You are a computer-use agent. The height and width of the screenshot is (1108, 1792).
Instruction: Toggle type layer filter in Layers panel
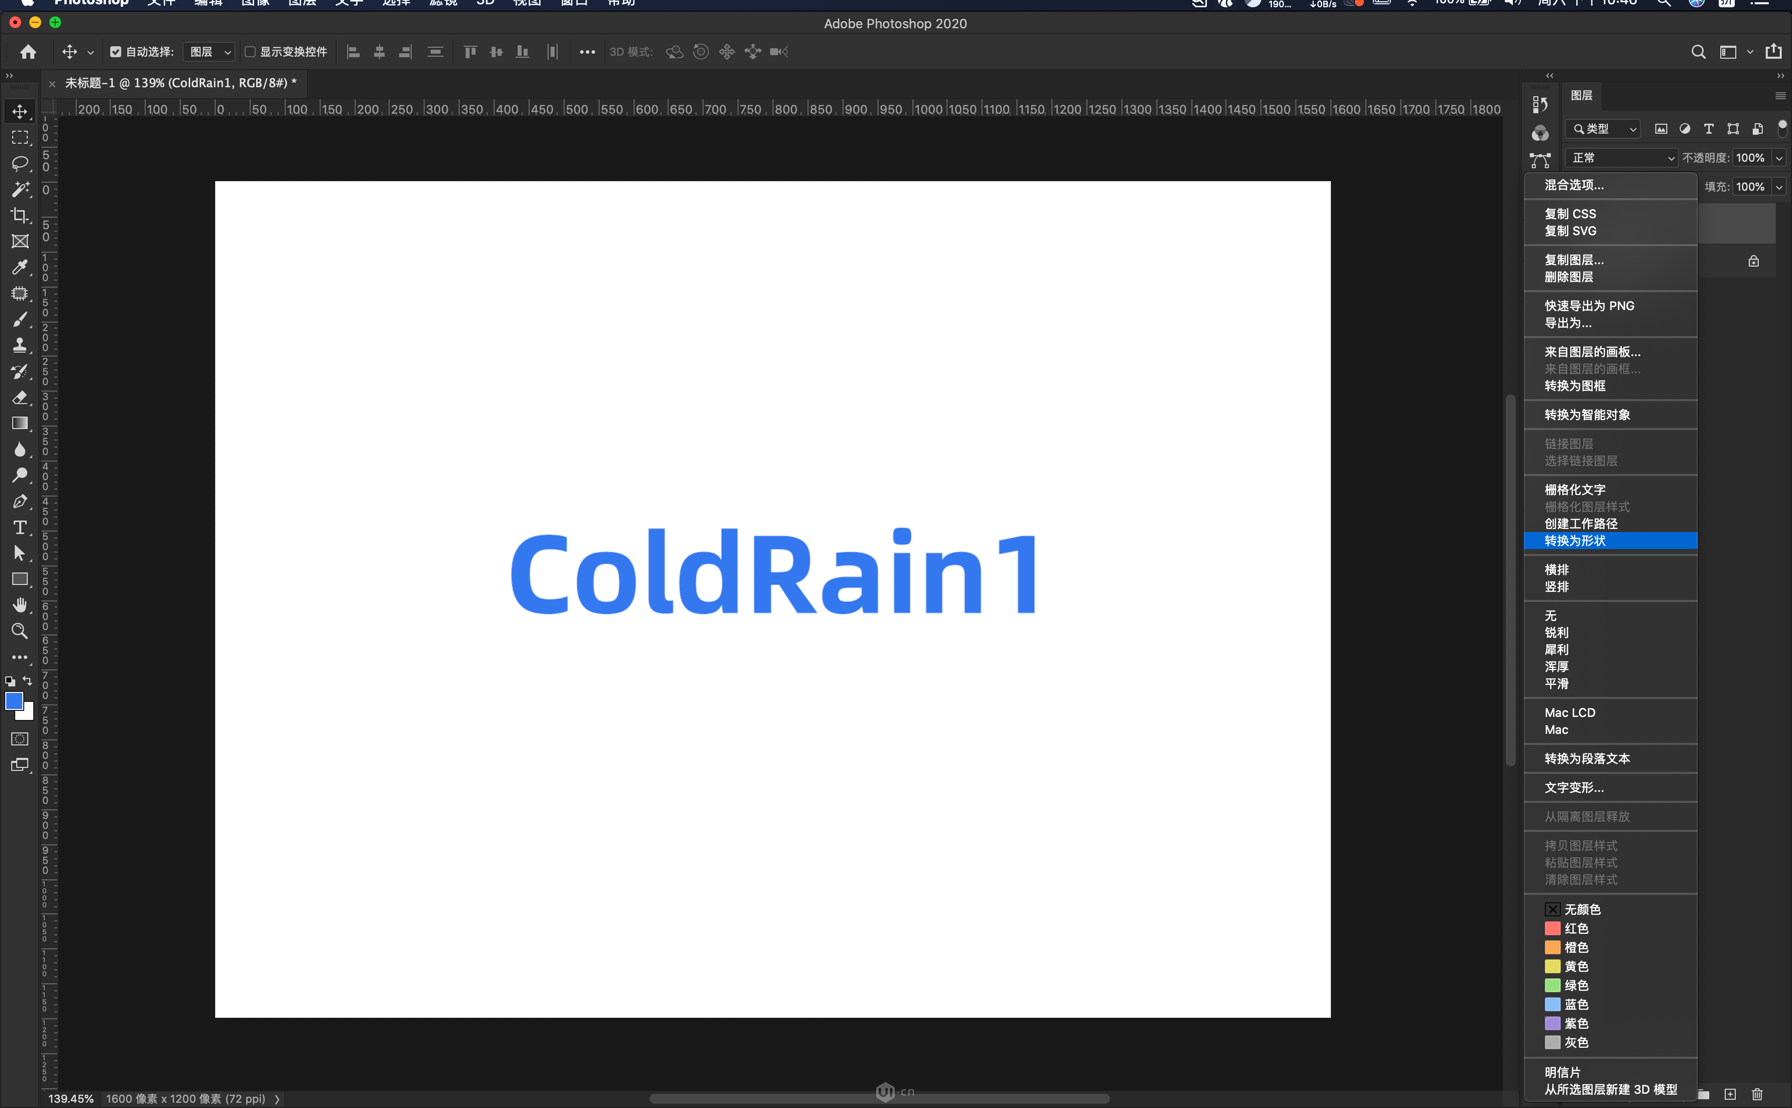(x=1709, y=129)
